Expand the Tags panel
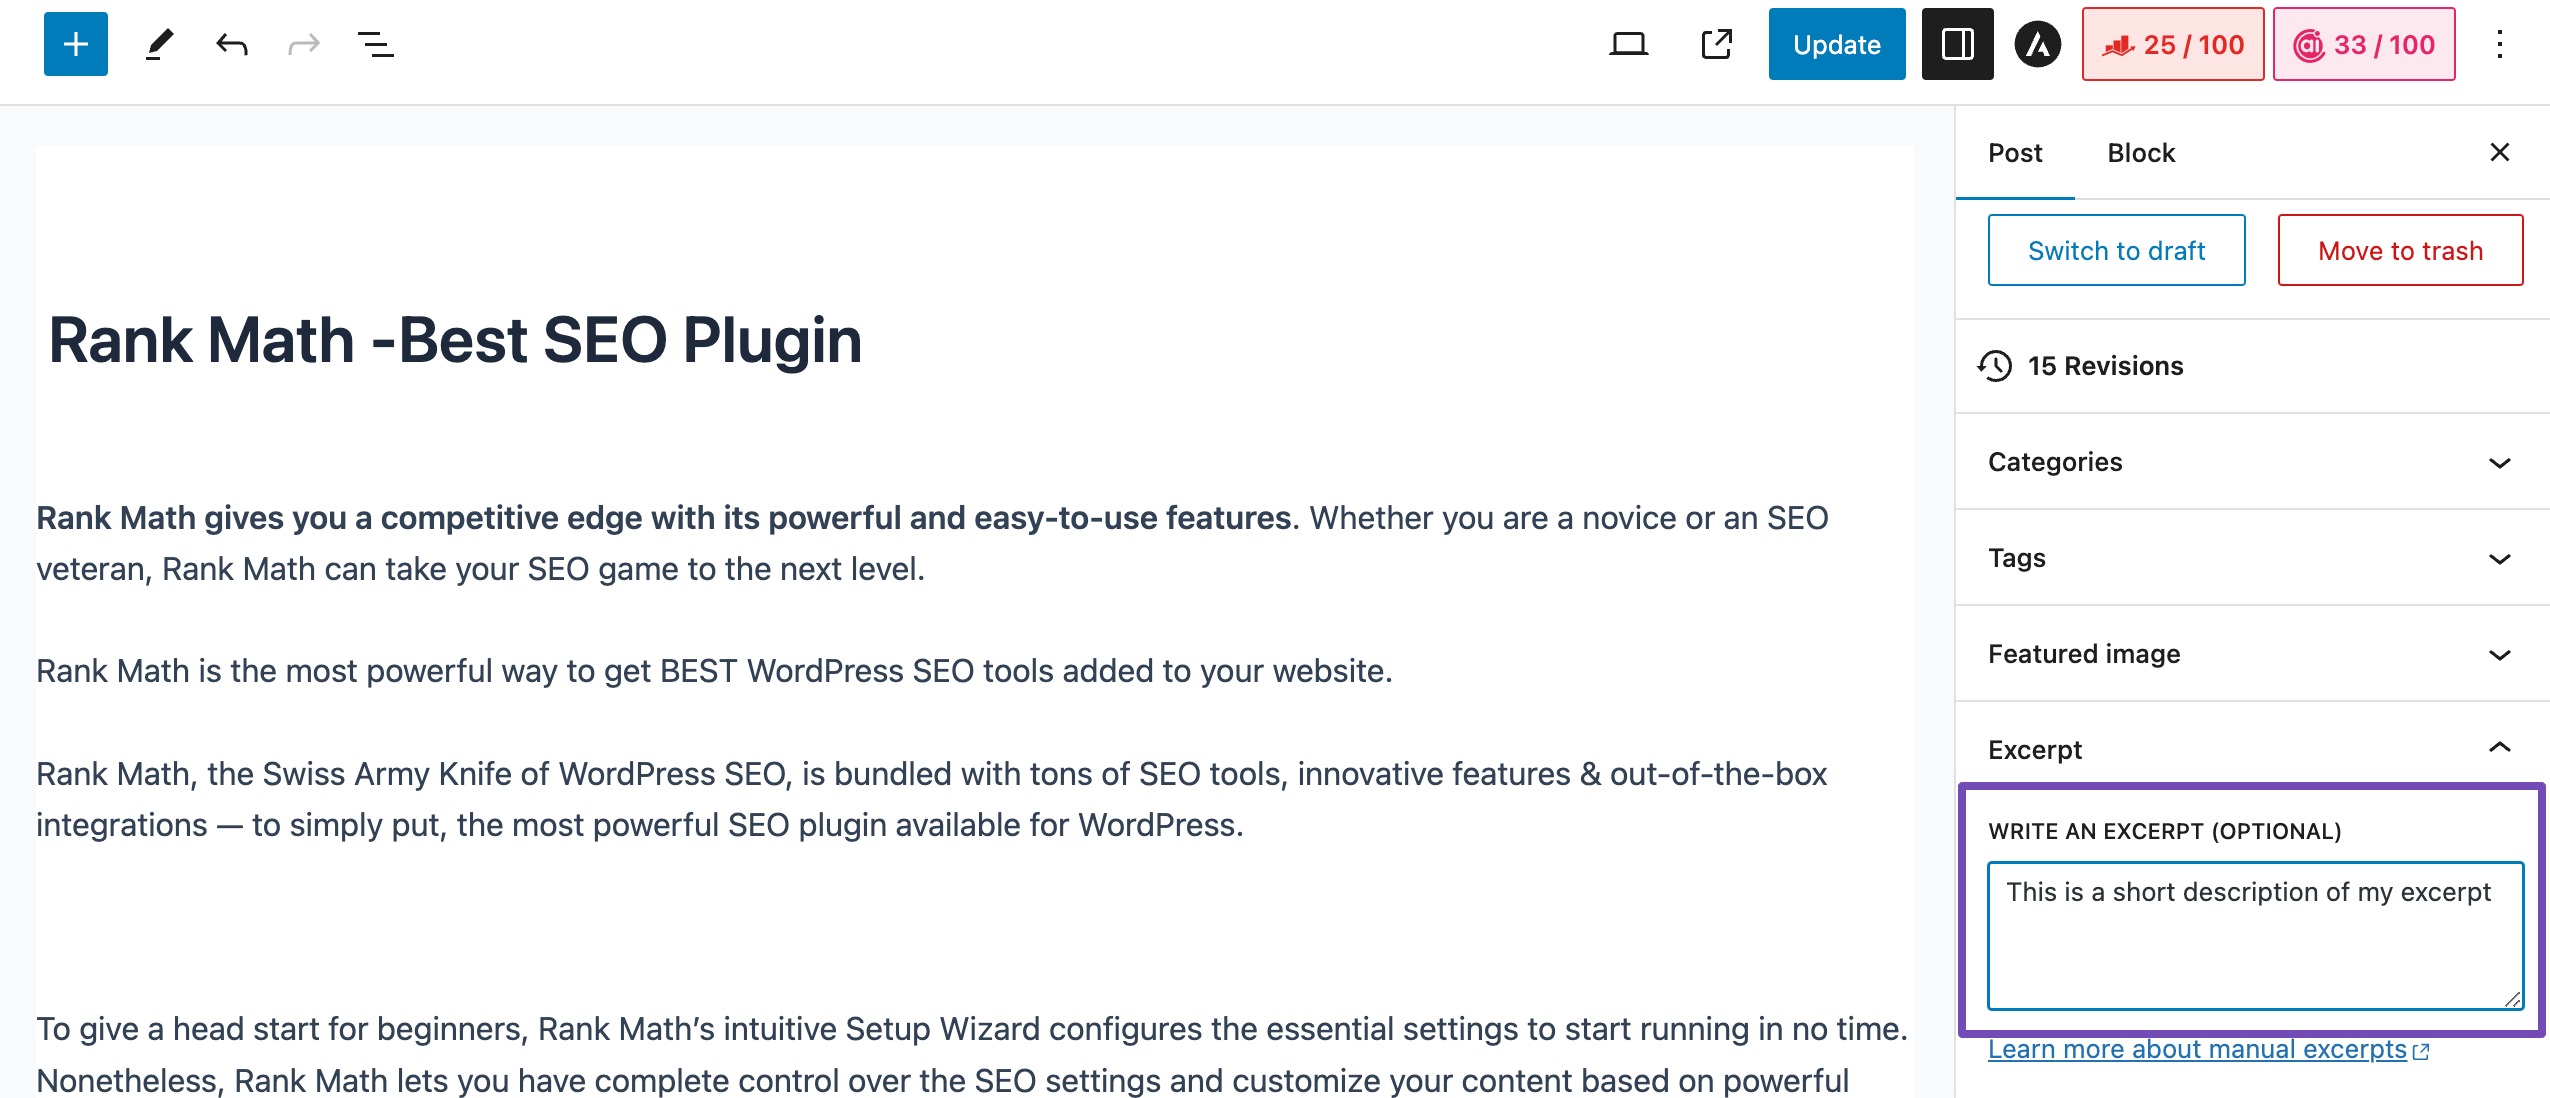The height and width of the screenshot is (1098, 2550). [2251, 558]
